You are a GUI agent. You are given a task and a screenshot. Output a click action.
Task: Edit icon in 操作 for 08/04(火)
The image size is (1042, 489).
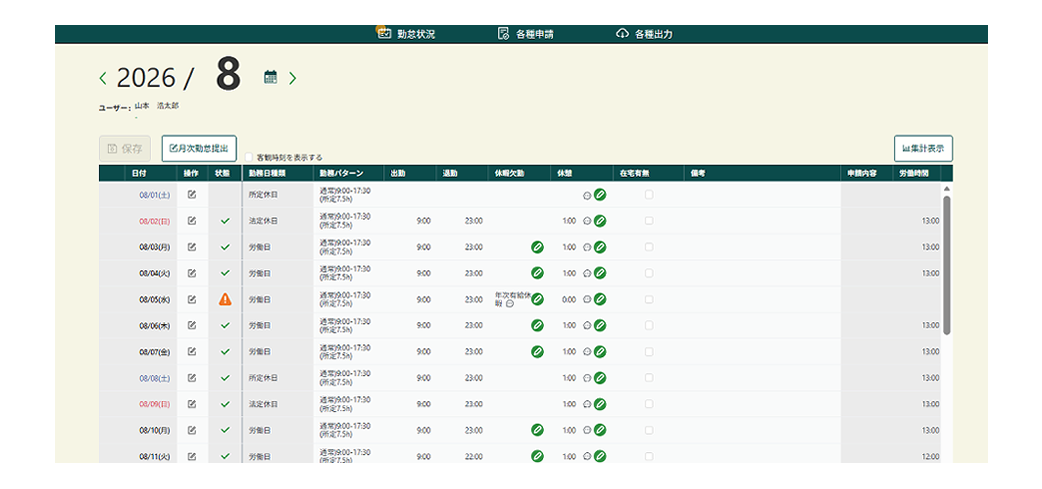(x=191, y=273)
